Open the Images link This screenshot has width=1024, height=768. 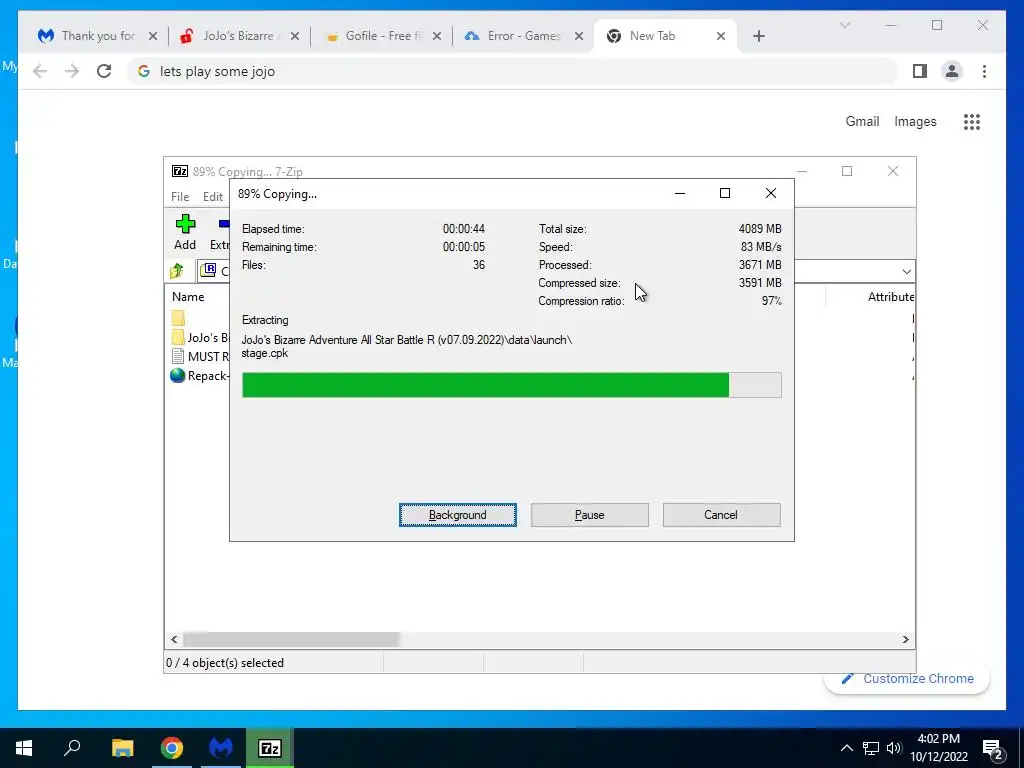(915, 121)
